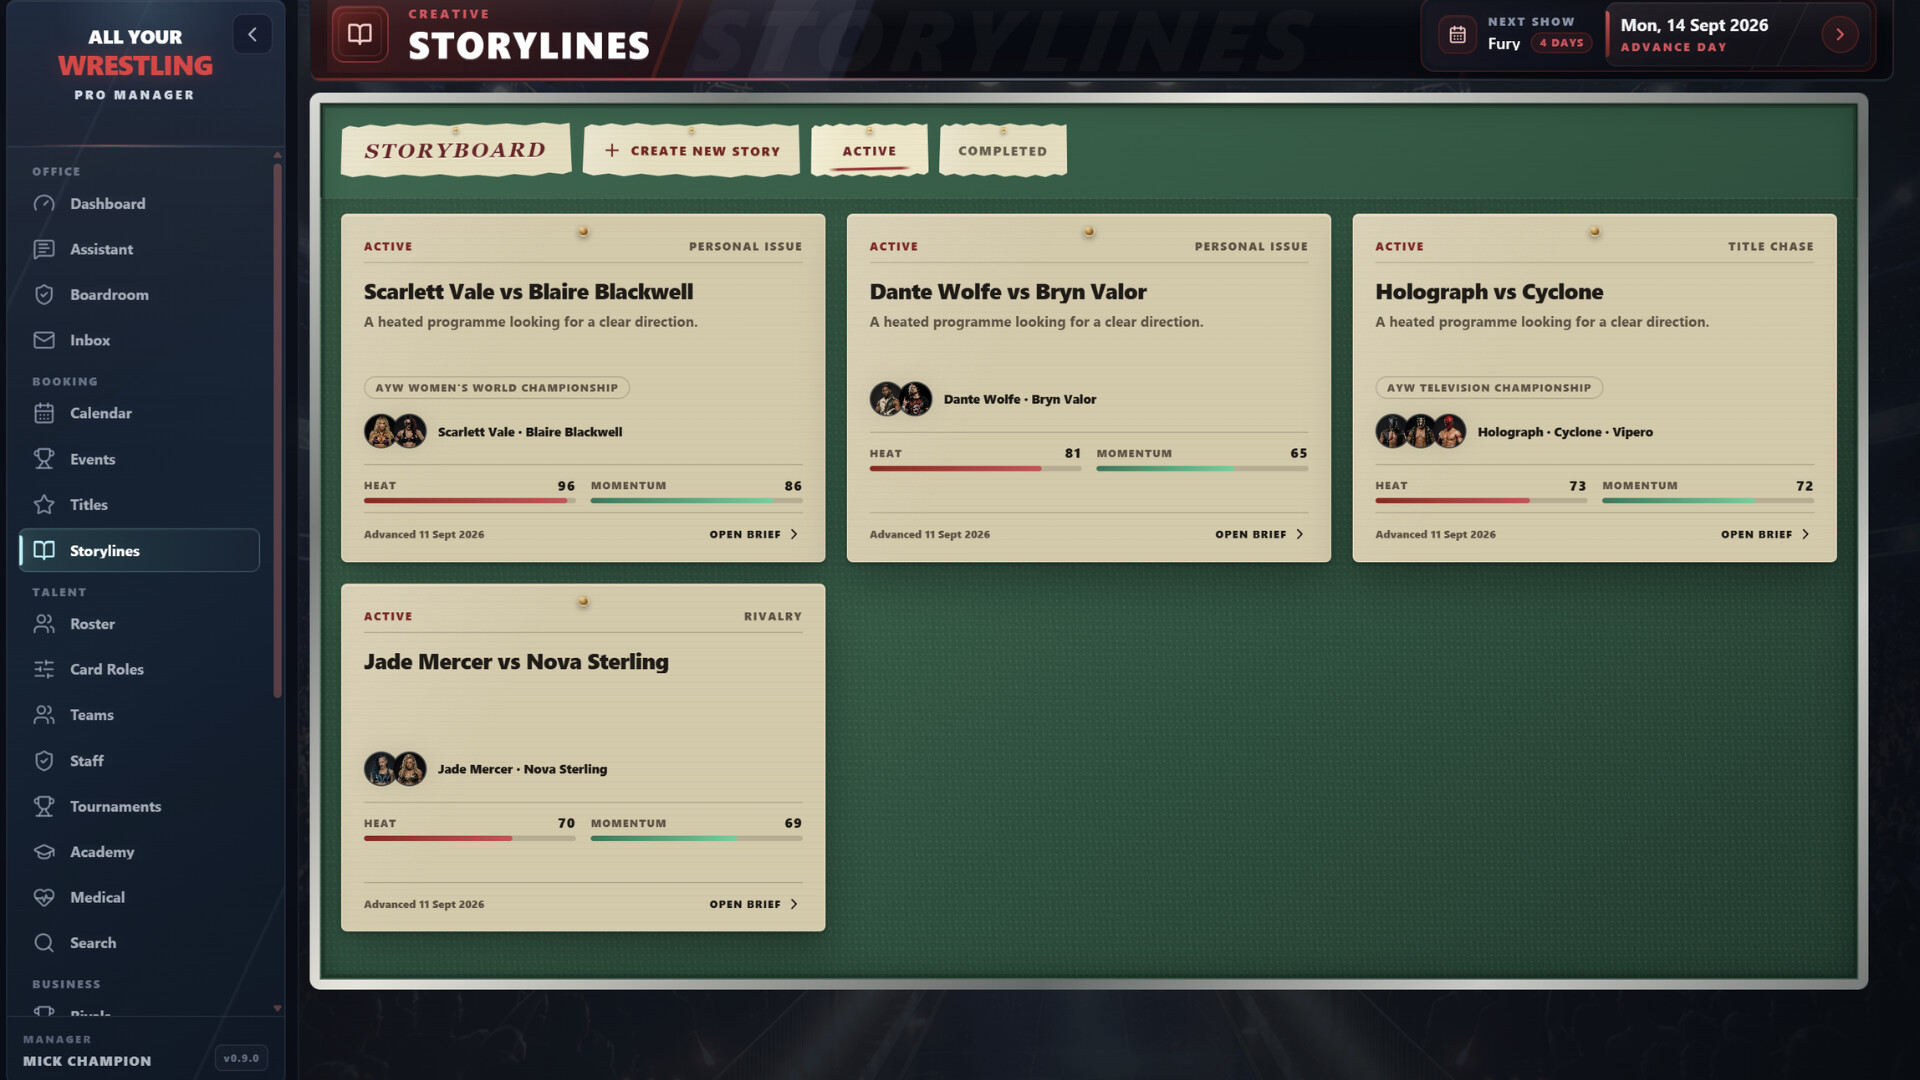This screenshot has width=1920, height=1080.
Task: Open brief for Jade Mercer vs Nova Sterling
Action: [x=754, y=904]
